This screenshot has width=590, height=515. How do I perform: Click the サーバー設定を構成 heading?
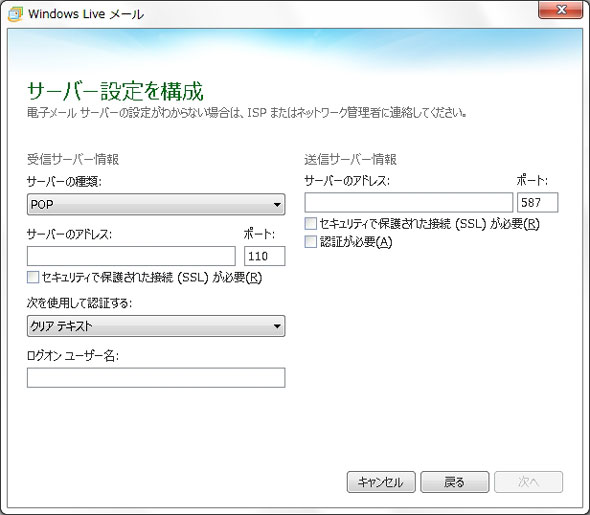point(116,91)
